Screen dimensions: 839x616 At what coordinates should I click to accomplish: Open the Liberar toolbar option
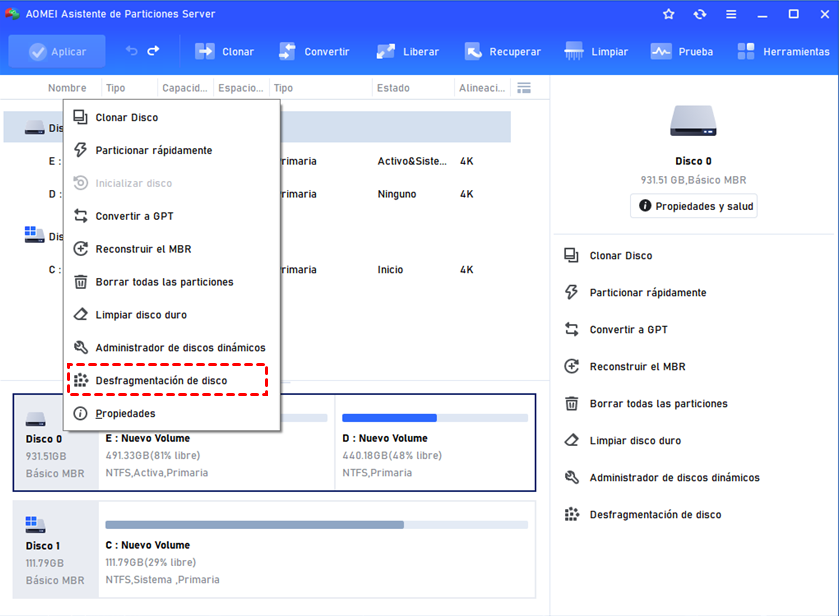pos(408,51)
